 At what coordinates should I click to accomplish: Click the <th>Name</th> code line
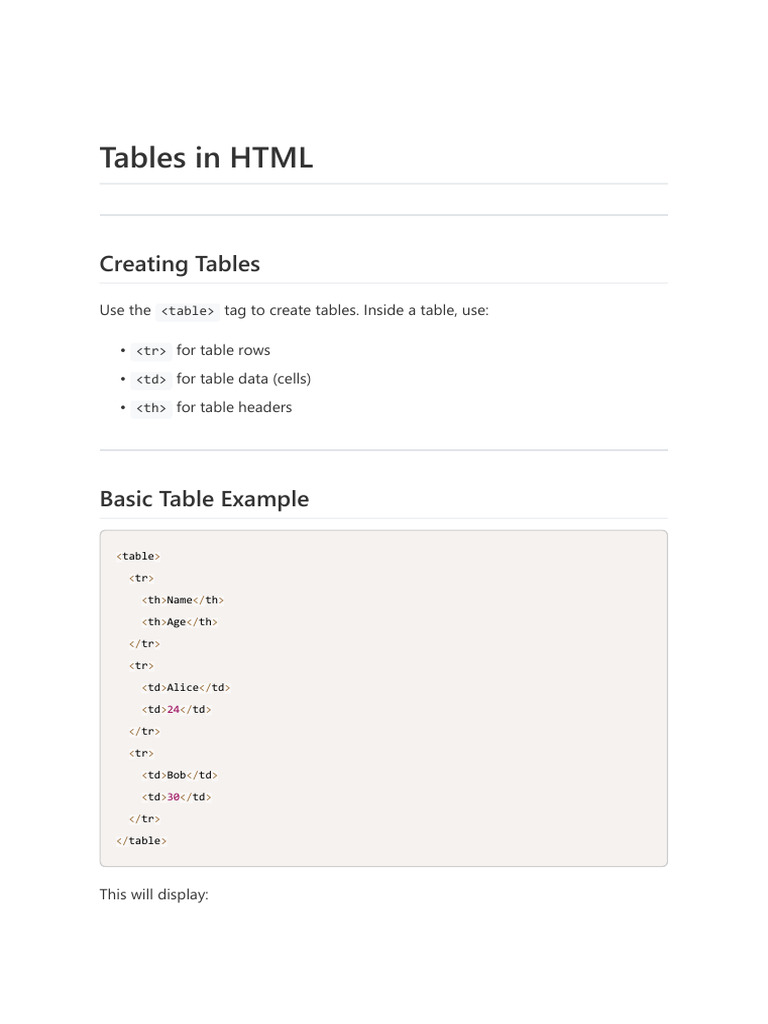coord(183,600)
